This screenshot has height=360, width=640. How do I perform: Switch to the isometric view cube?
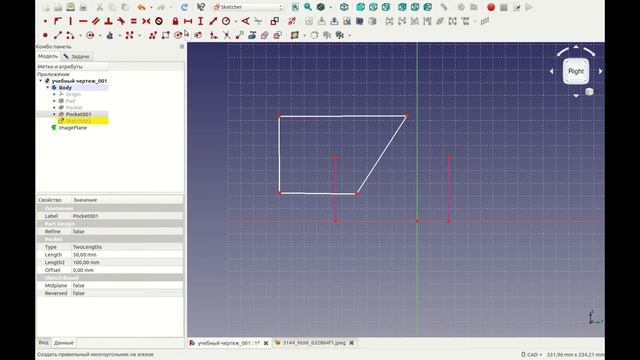344,7
